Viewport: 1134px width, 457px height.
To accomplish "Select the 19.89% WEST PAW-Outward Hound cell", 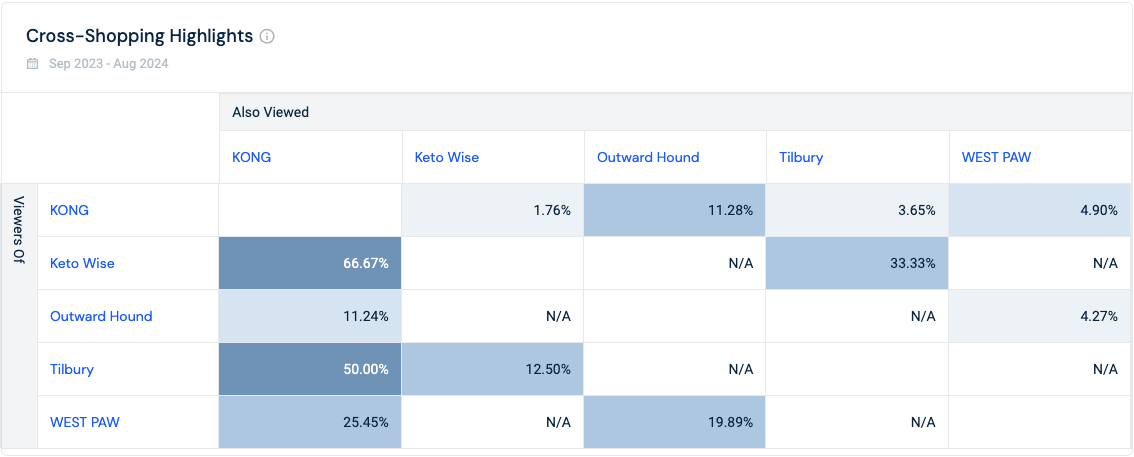I will tap(675, 422).
